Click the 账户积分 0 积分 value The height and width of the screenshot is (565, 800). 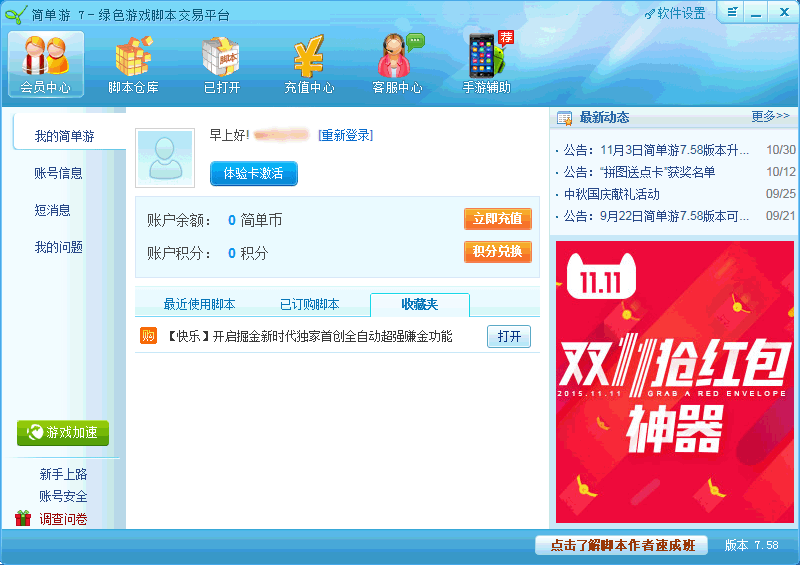[x=248, y=253]
